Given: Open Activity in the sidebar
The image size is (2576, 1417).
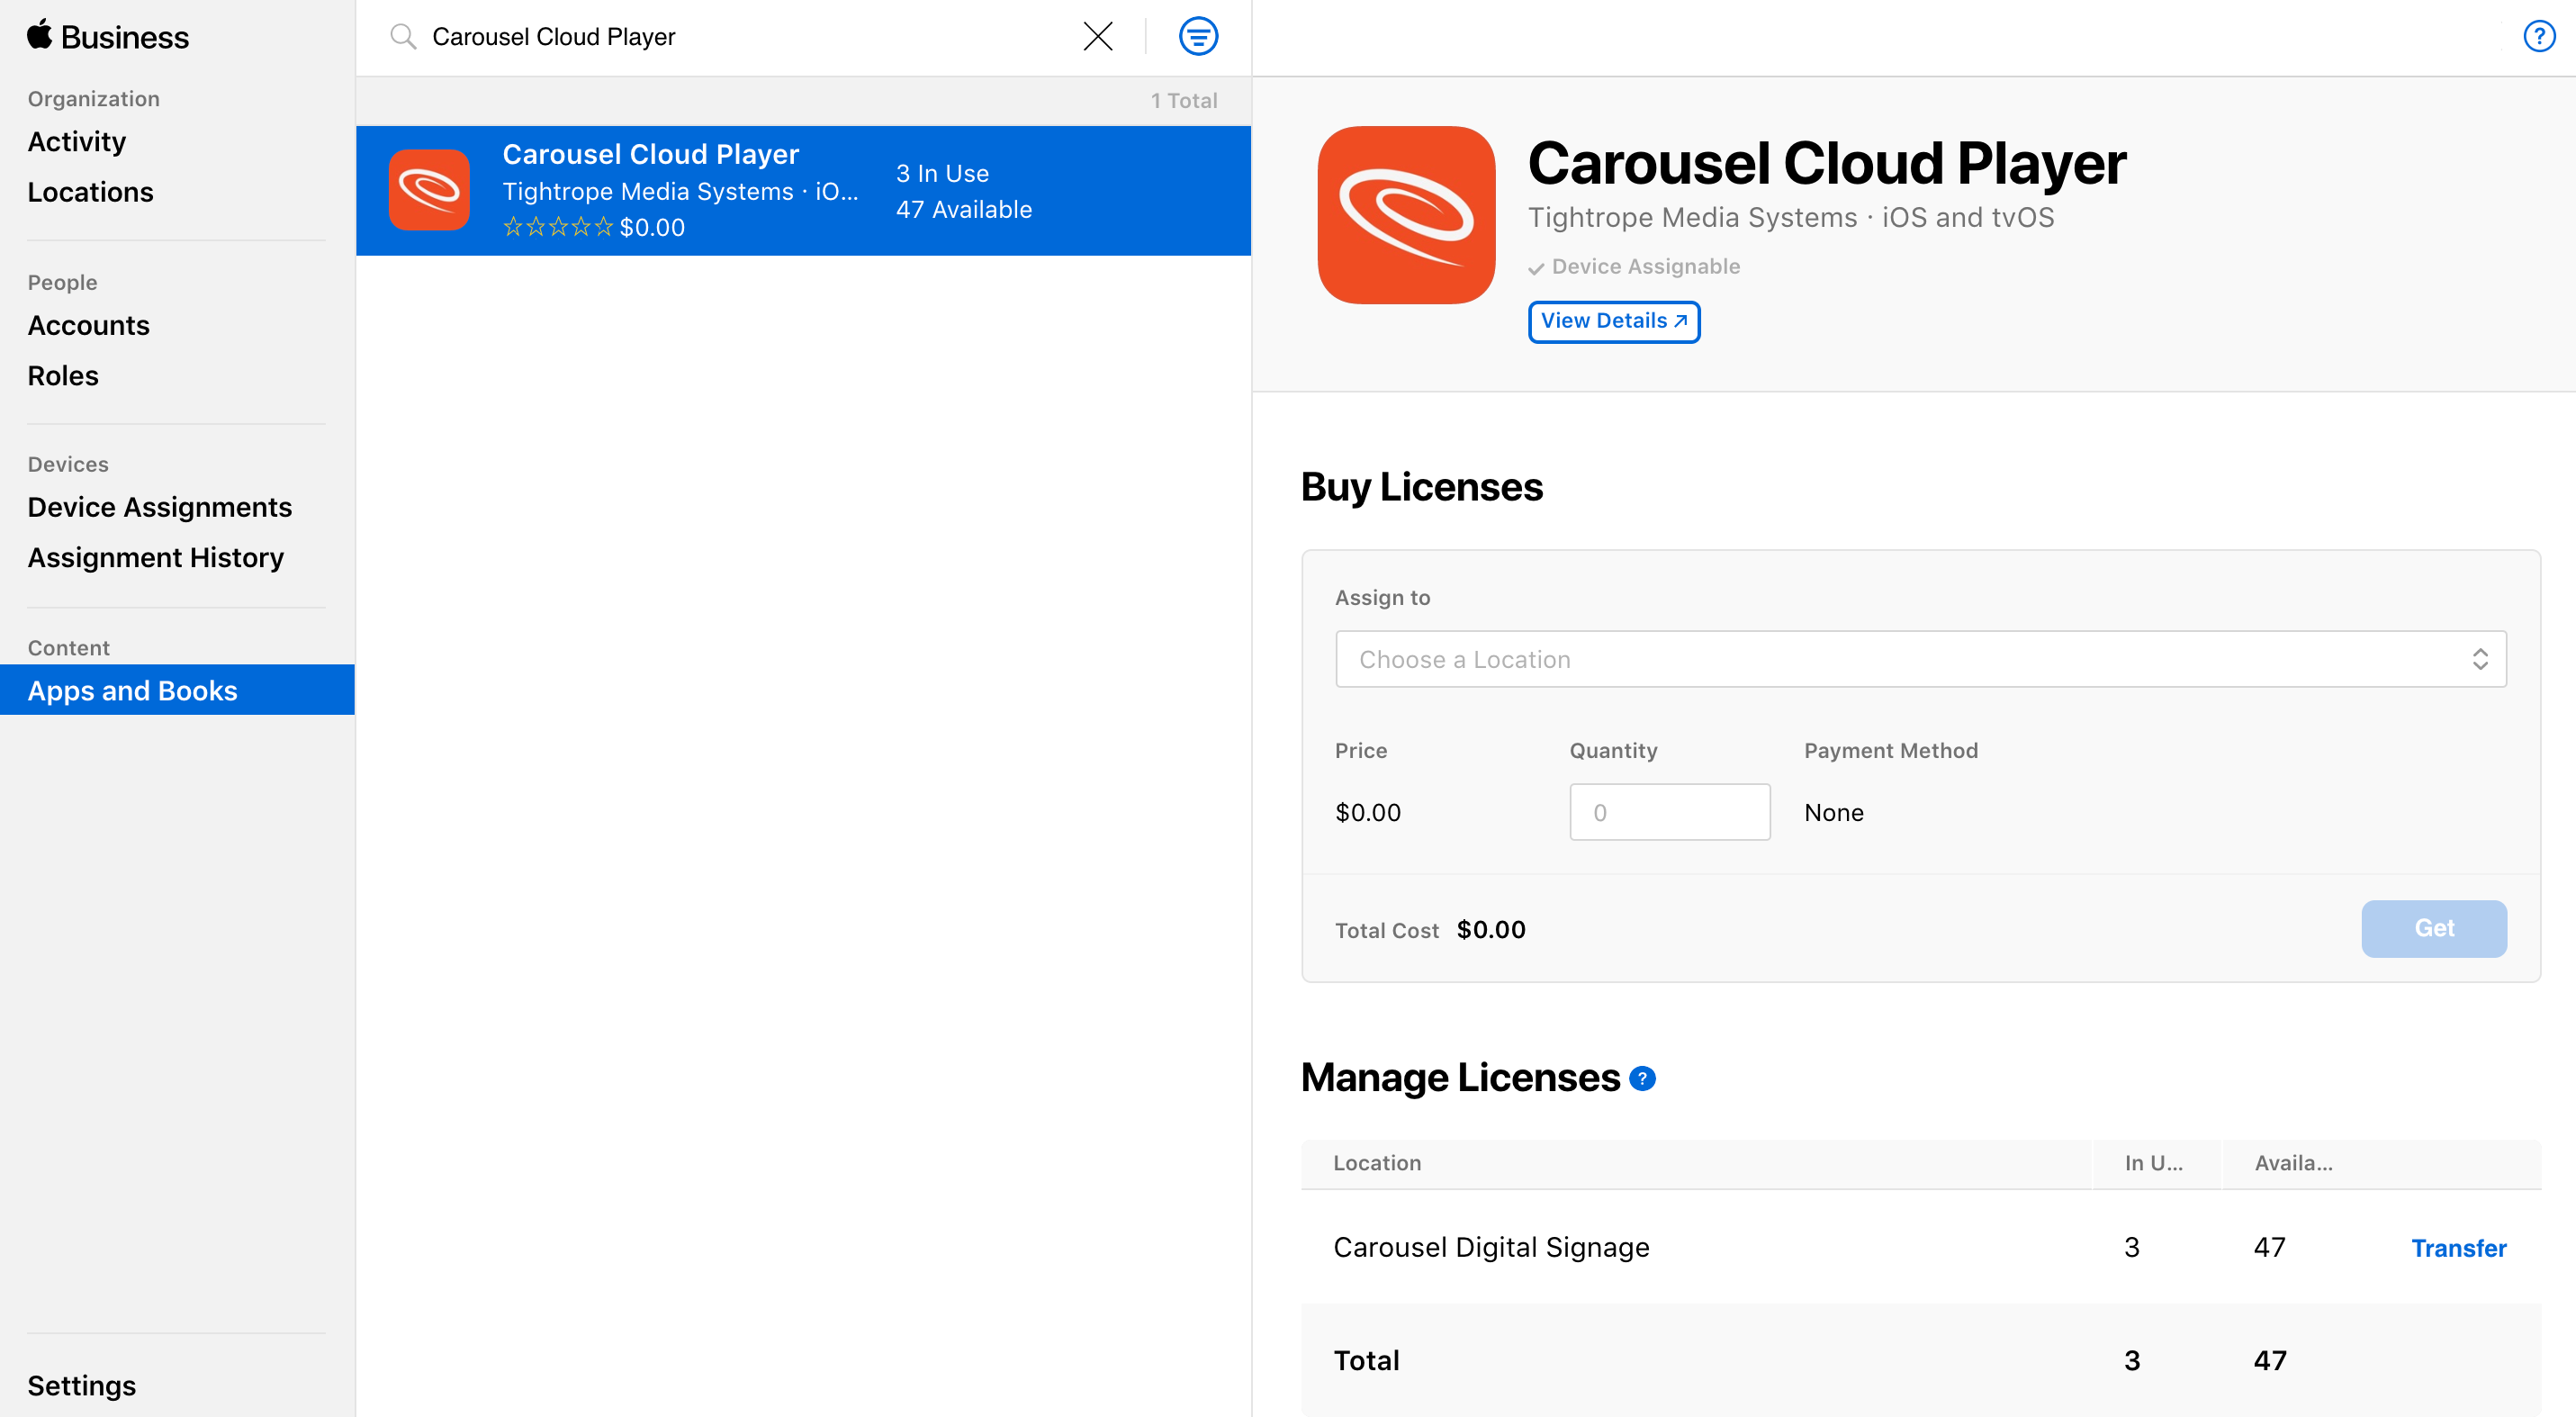Looking at the screenshot, I should tap(77, 141).
